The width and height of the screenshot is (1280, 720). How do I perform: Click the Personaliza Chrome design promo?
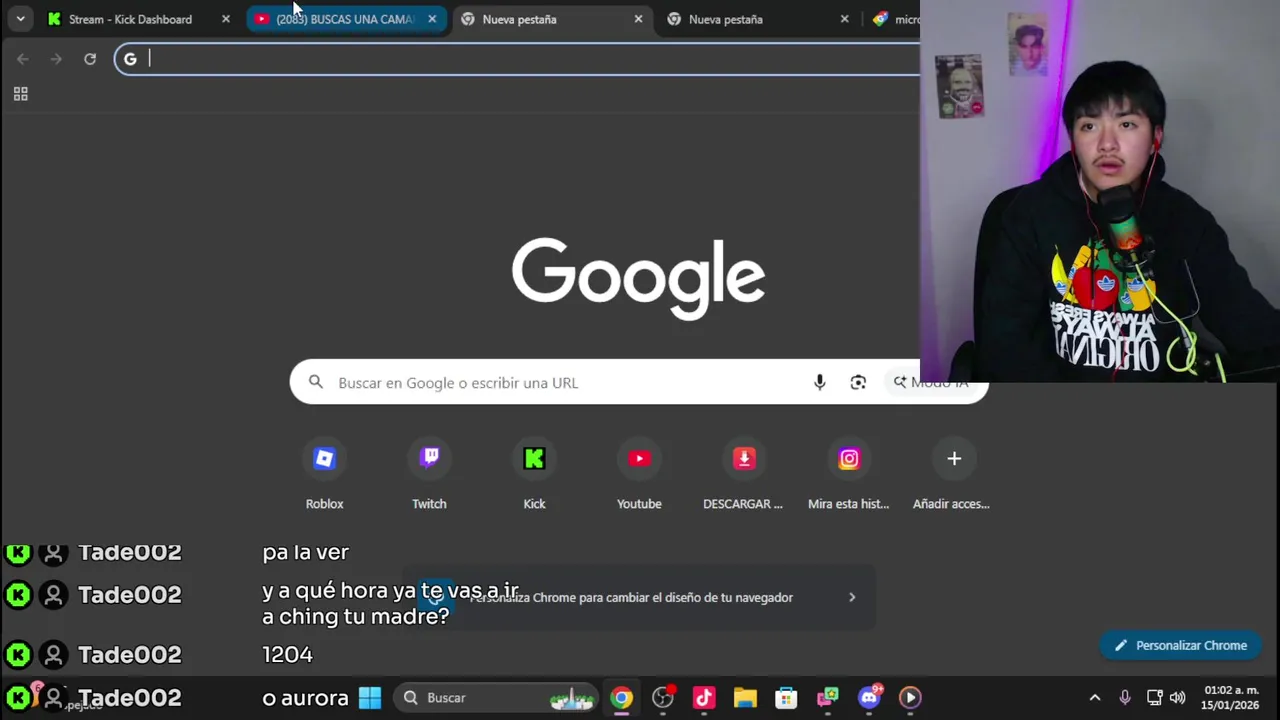[640, 597]
